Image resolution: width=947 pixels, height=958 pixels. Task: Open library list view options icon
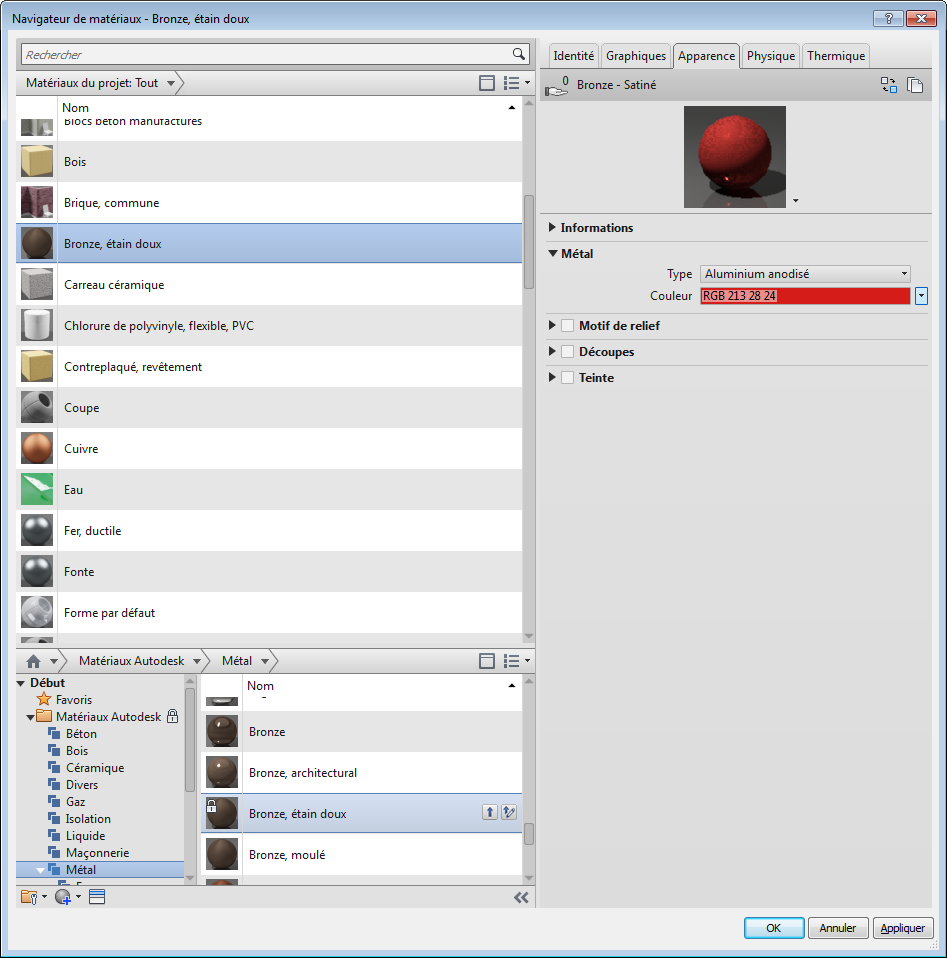(516, 660)
